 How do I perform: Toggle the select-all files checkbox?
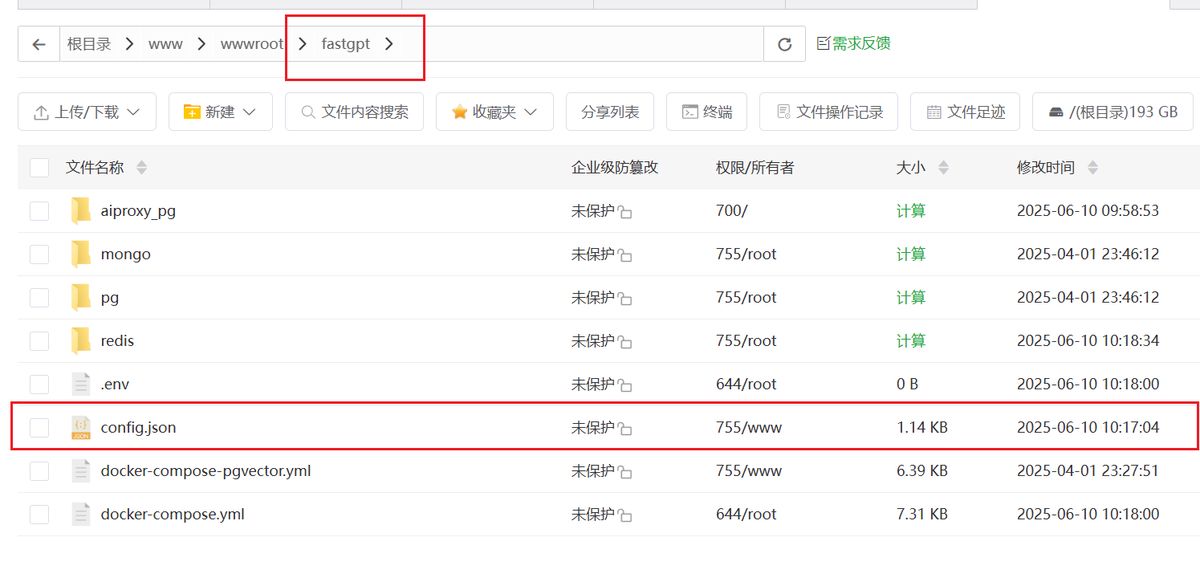39,168
